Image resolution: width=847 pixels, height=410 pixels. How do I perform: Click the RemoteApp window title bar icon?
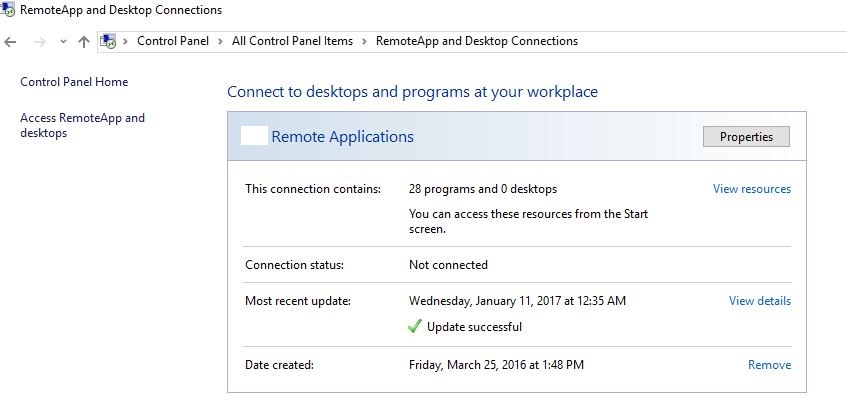point(9,10)
